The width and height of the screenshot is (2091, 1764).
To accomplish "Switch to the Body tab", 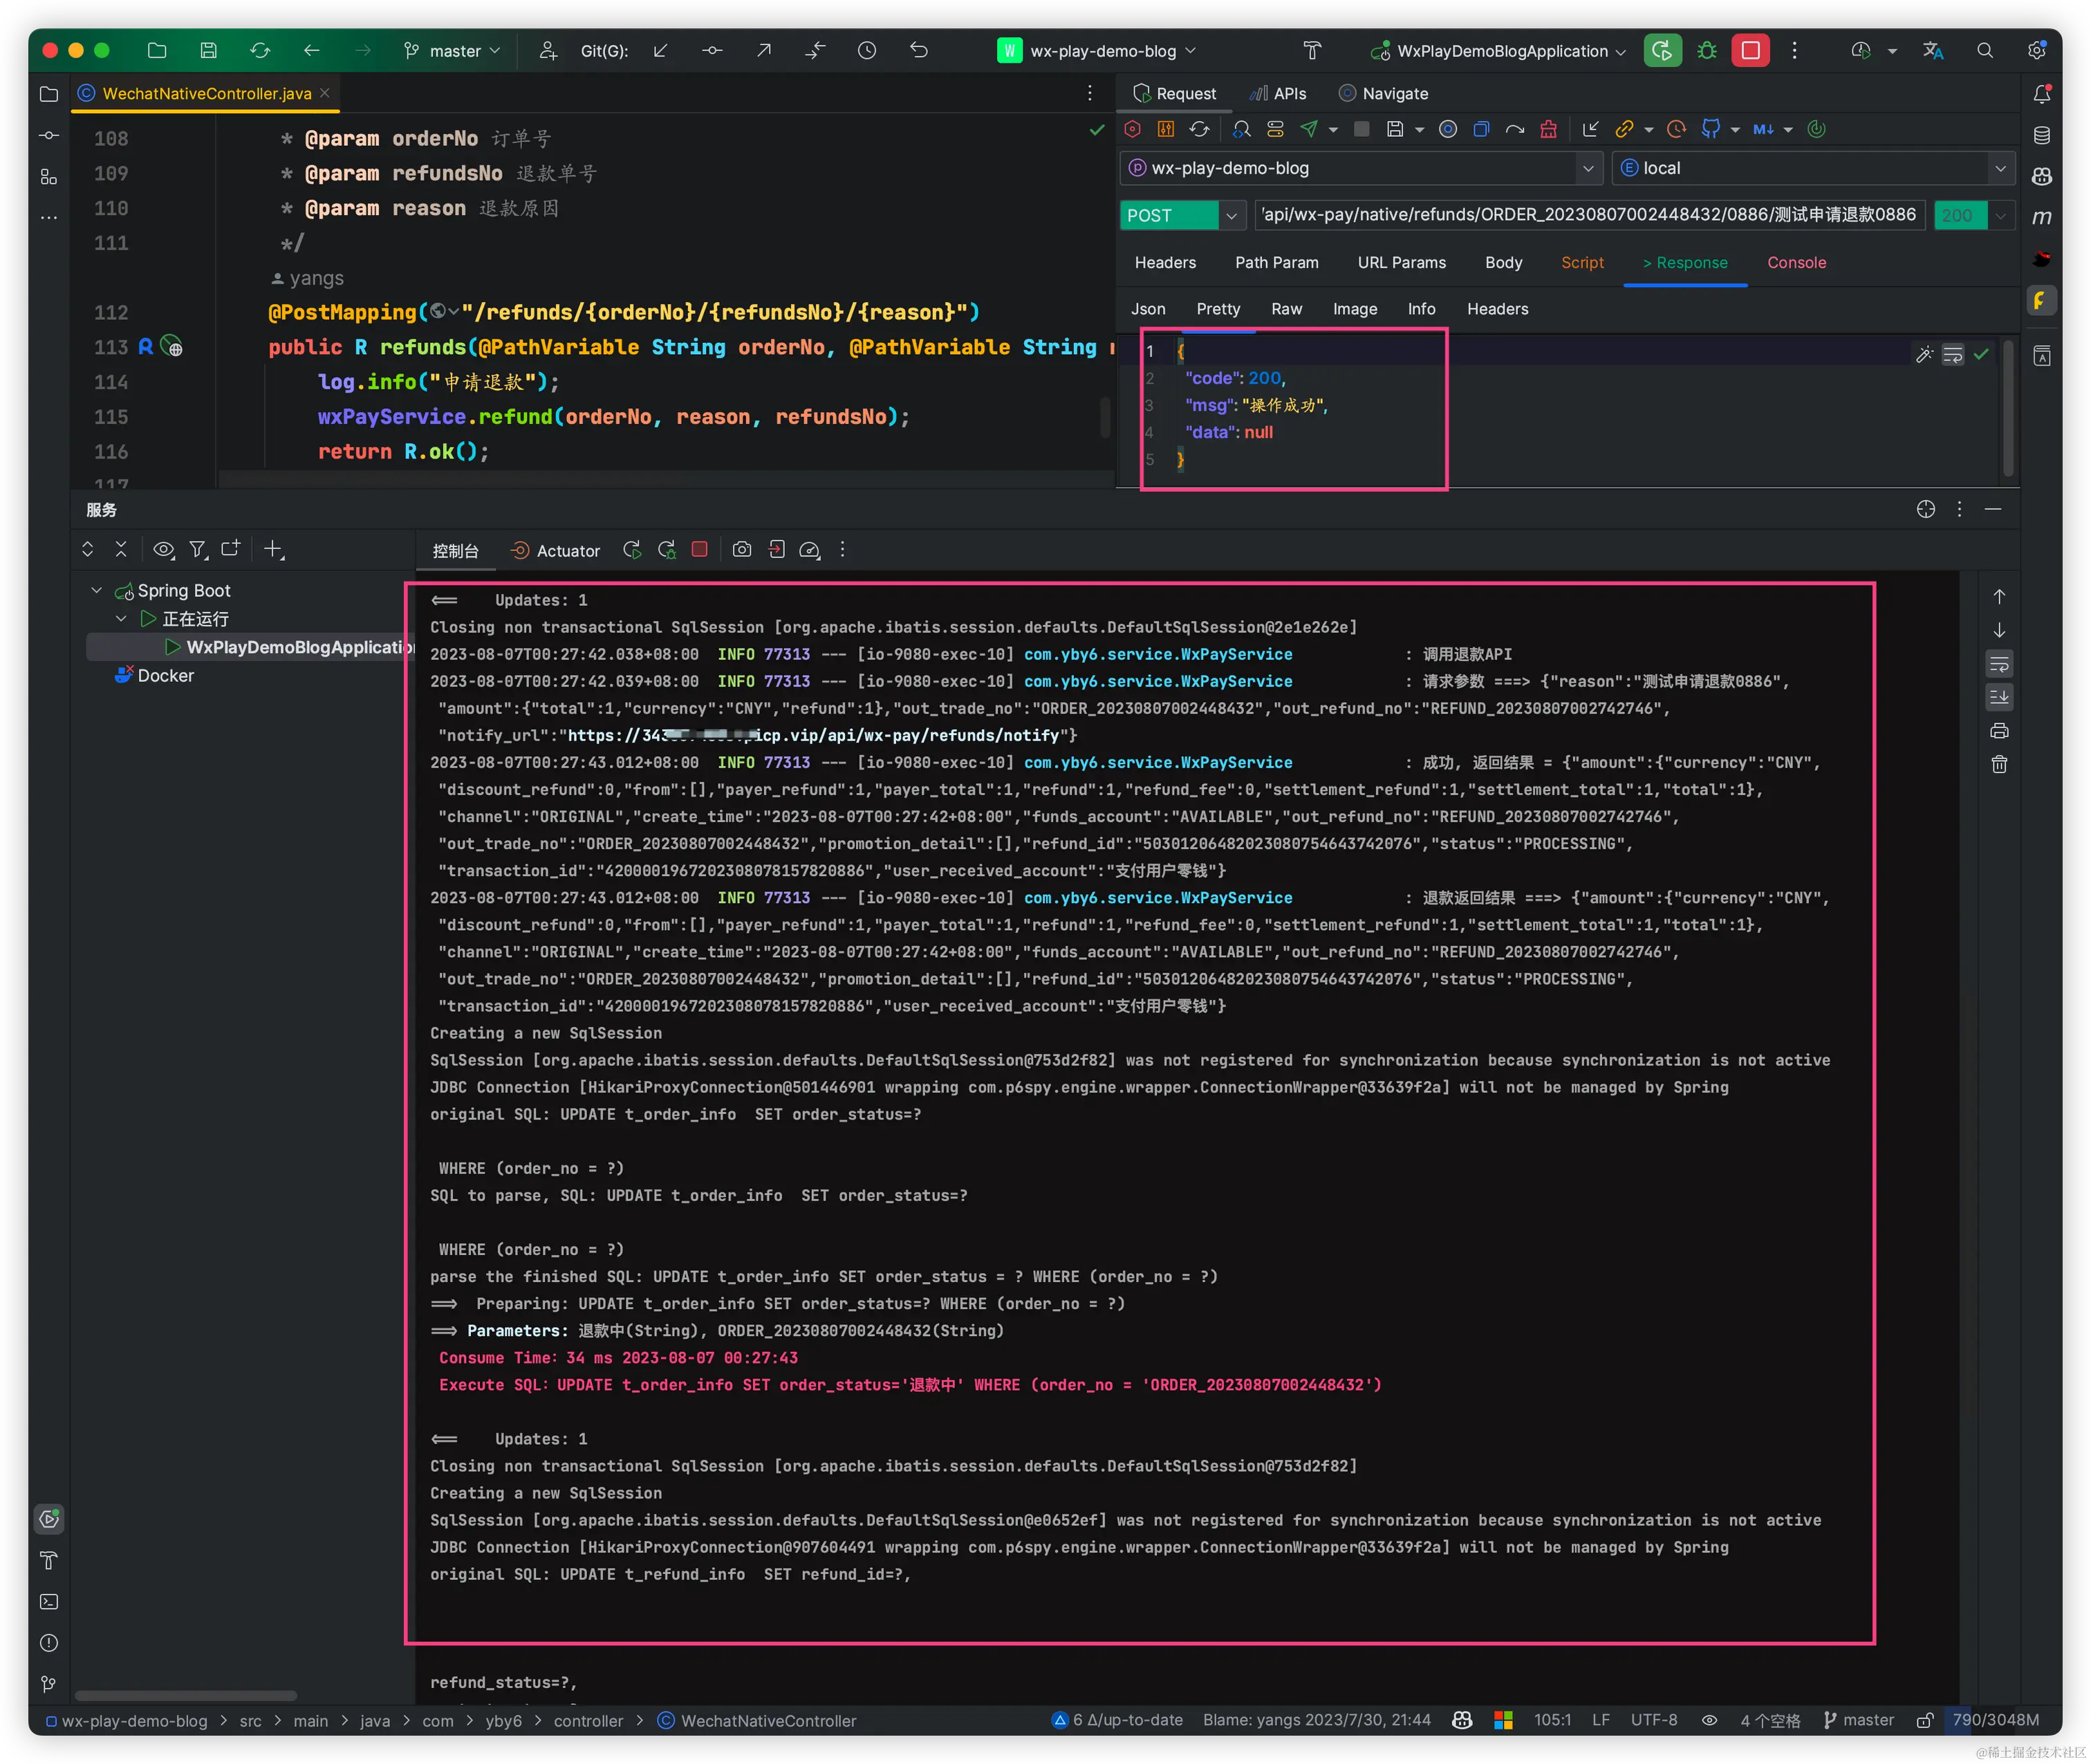I will pyautogui.click(x=1503, y=263).
